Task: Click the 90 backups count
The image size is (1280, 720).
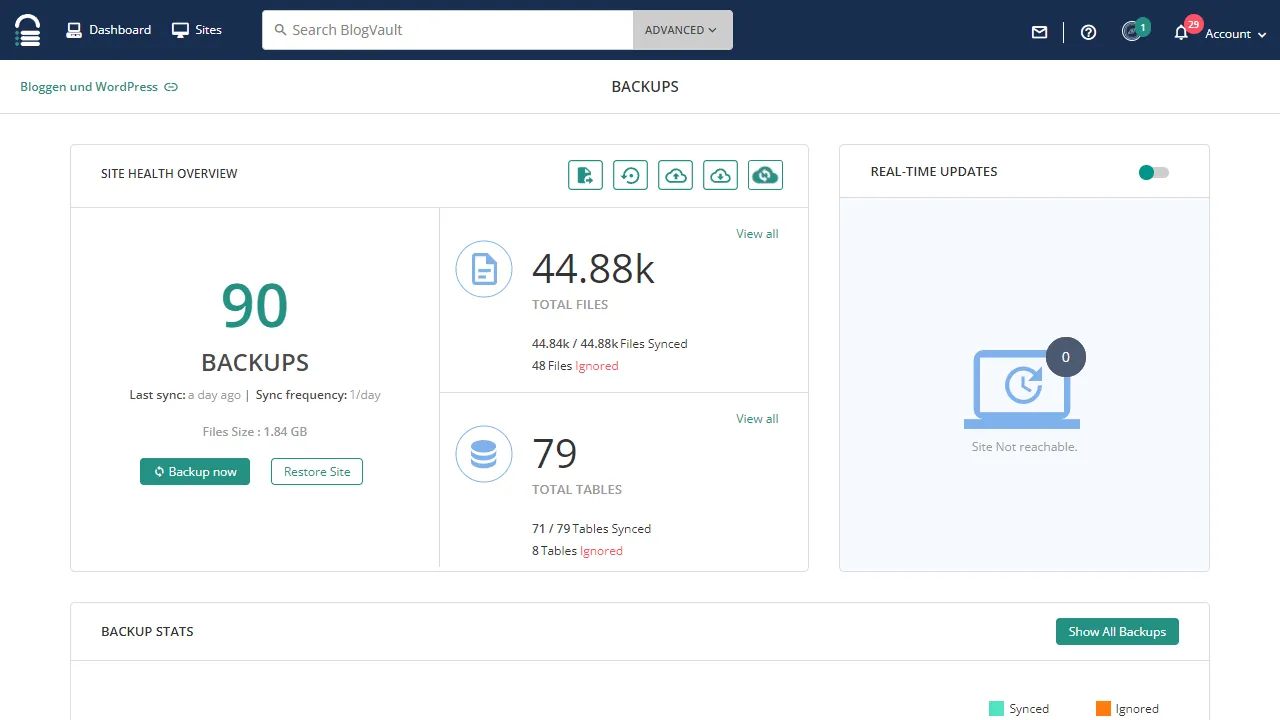Action: [x=255, y=306]
